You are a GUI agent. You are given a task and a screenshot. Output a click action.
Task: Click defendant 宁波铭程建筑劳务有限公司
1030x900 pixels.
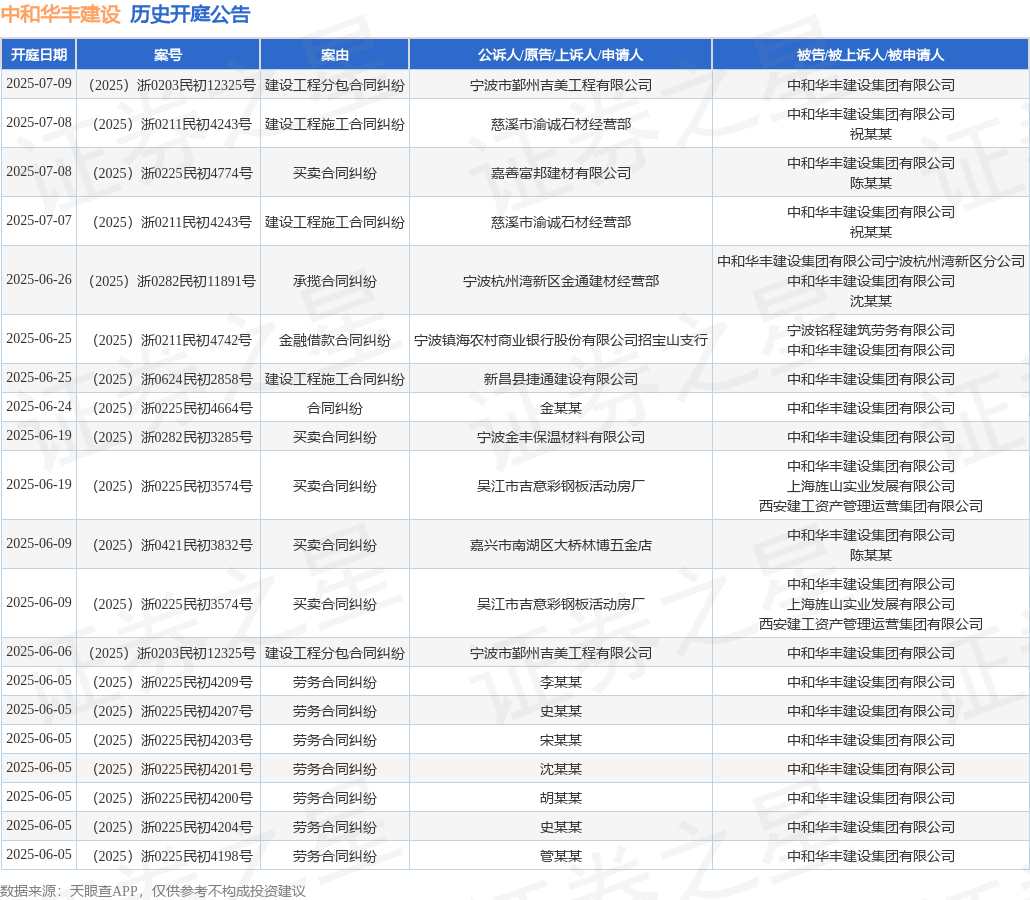coord(870,330)
